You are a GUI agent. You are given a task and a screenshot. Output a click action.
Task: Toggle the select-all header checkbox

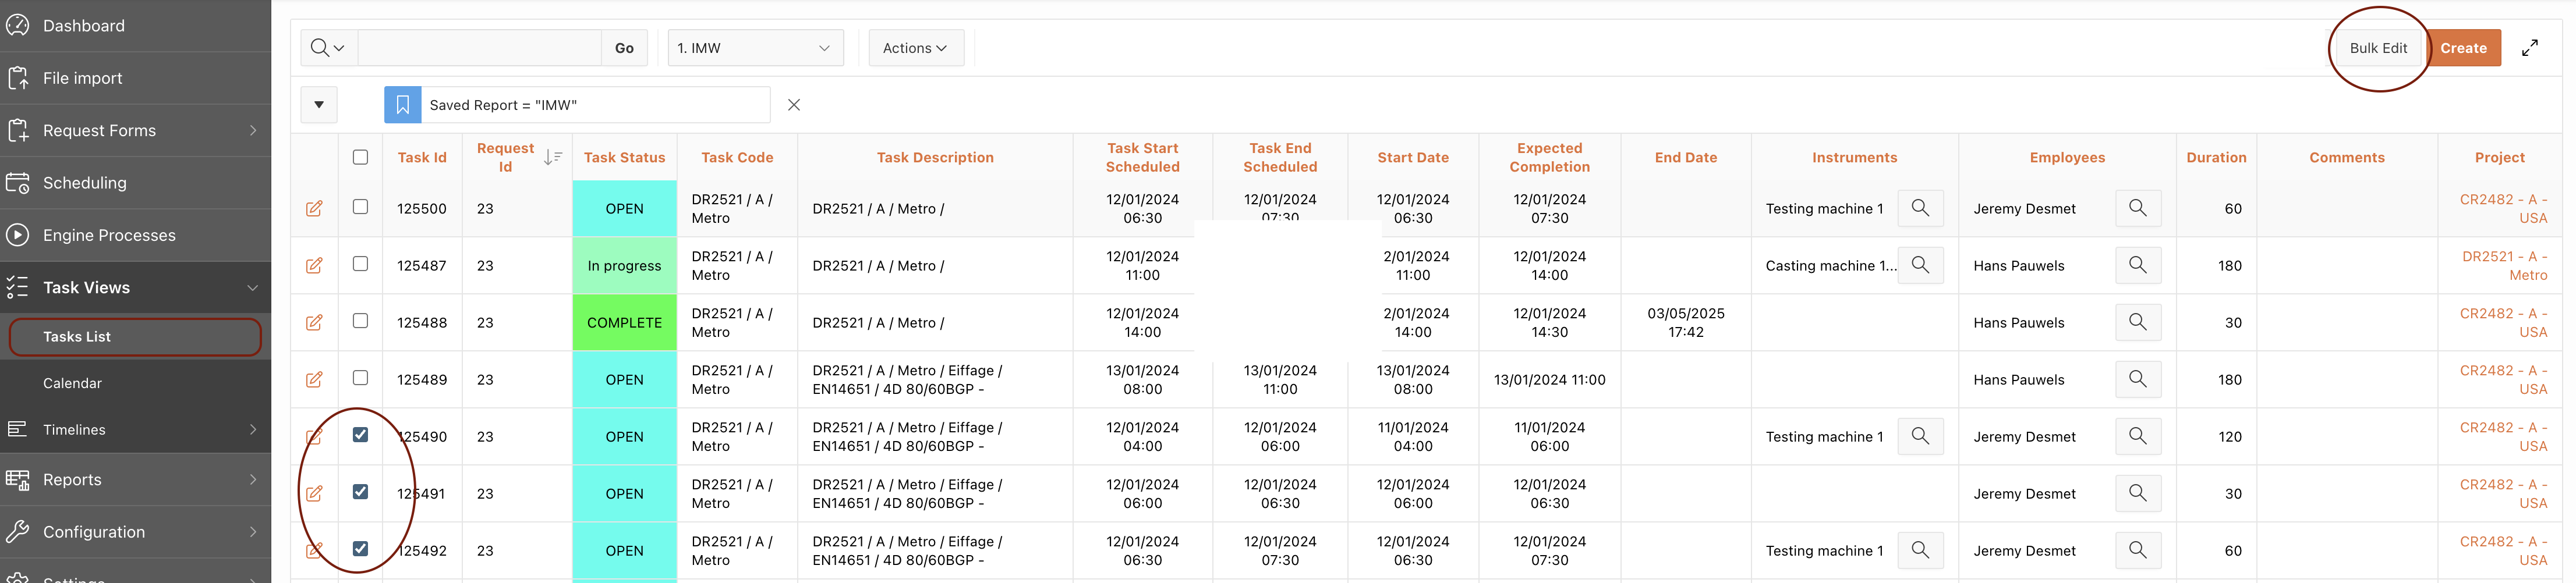pos(360,157)
